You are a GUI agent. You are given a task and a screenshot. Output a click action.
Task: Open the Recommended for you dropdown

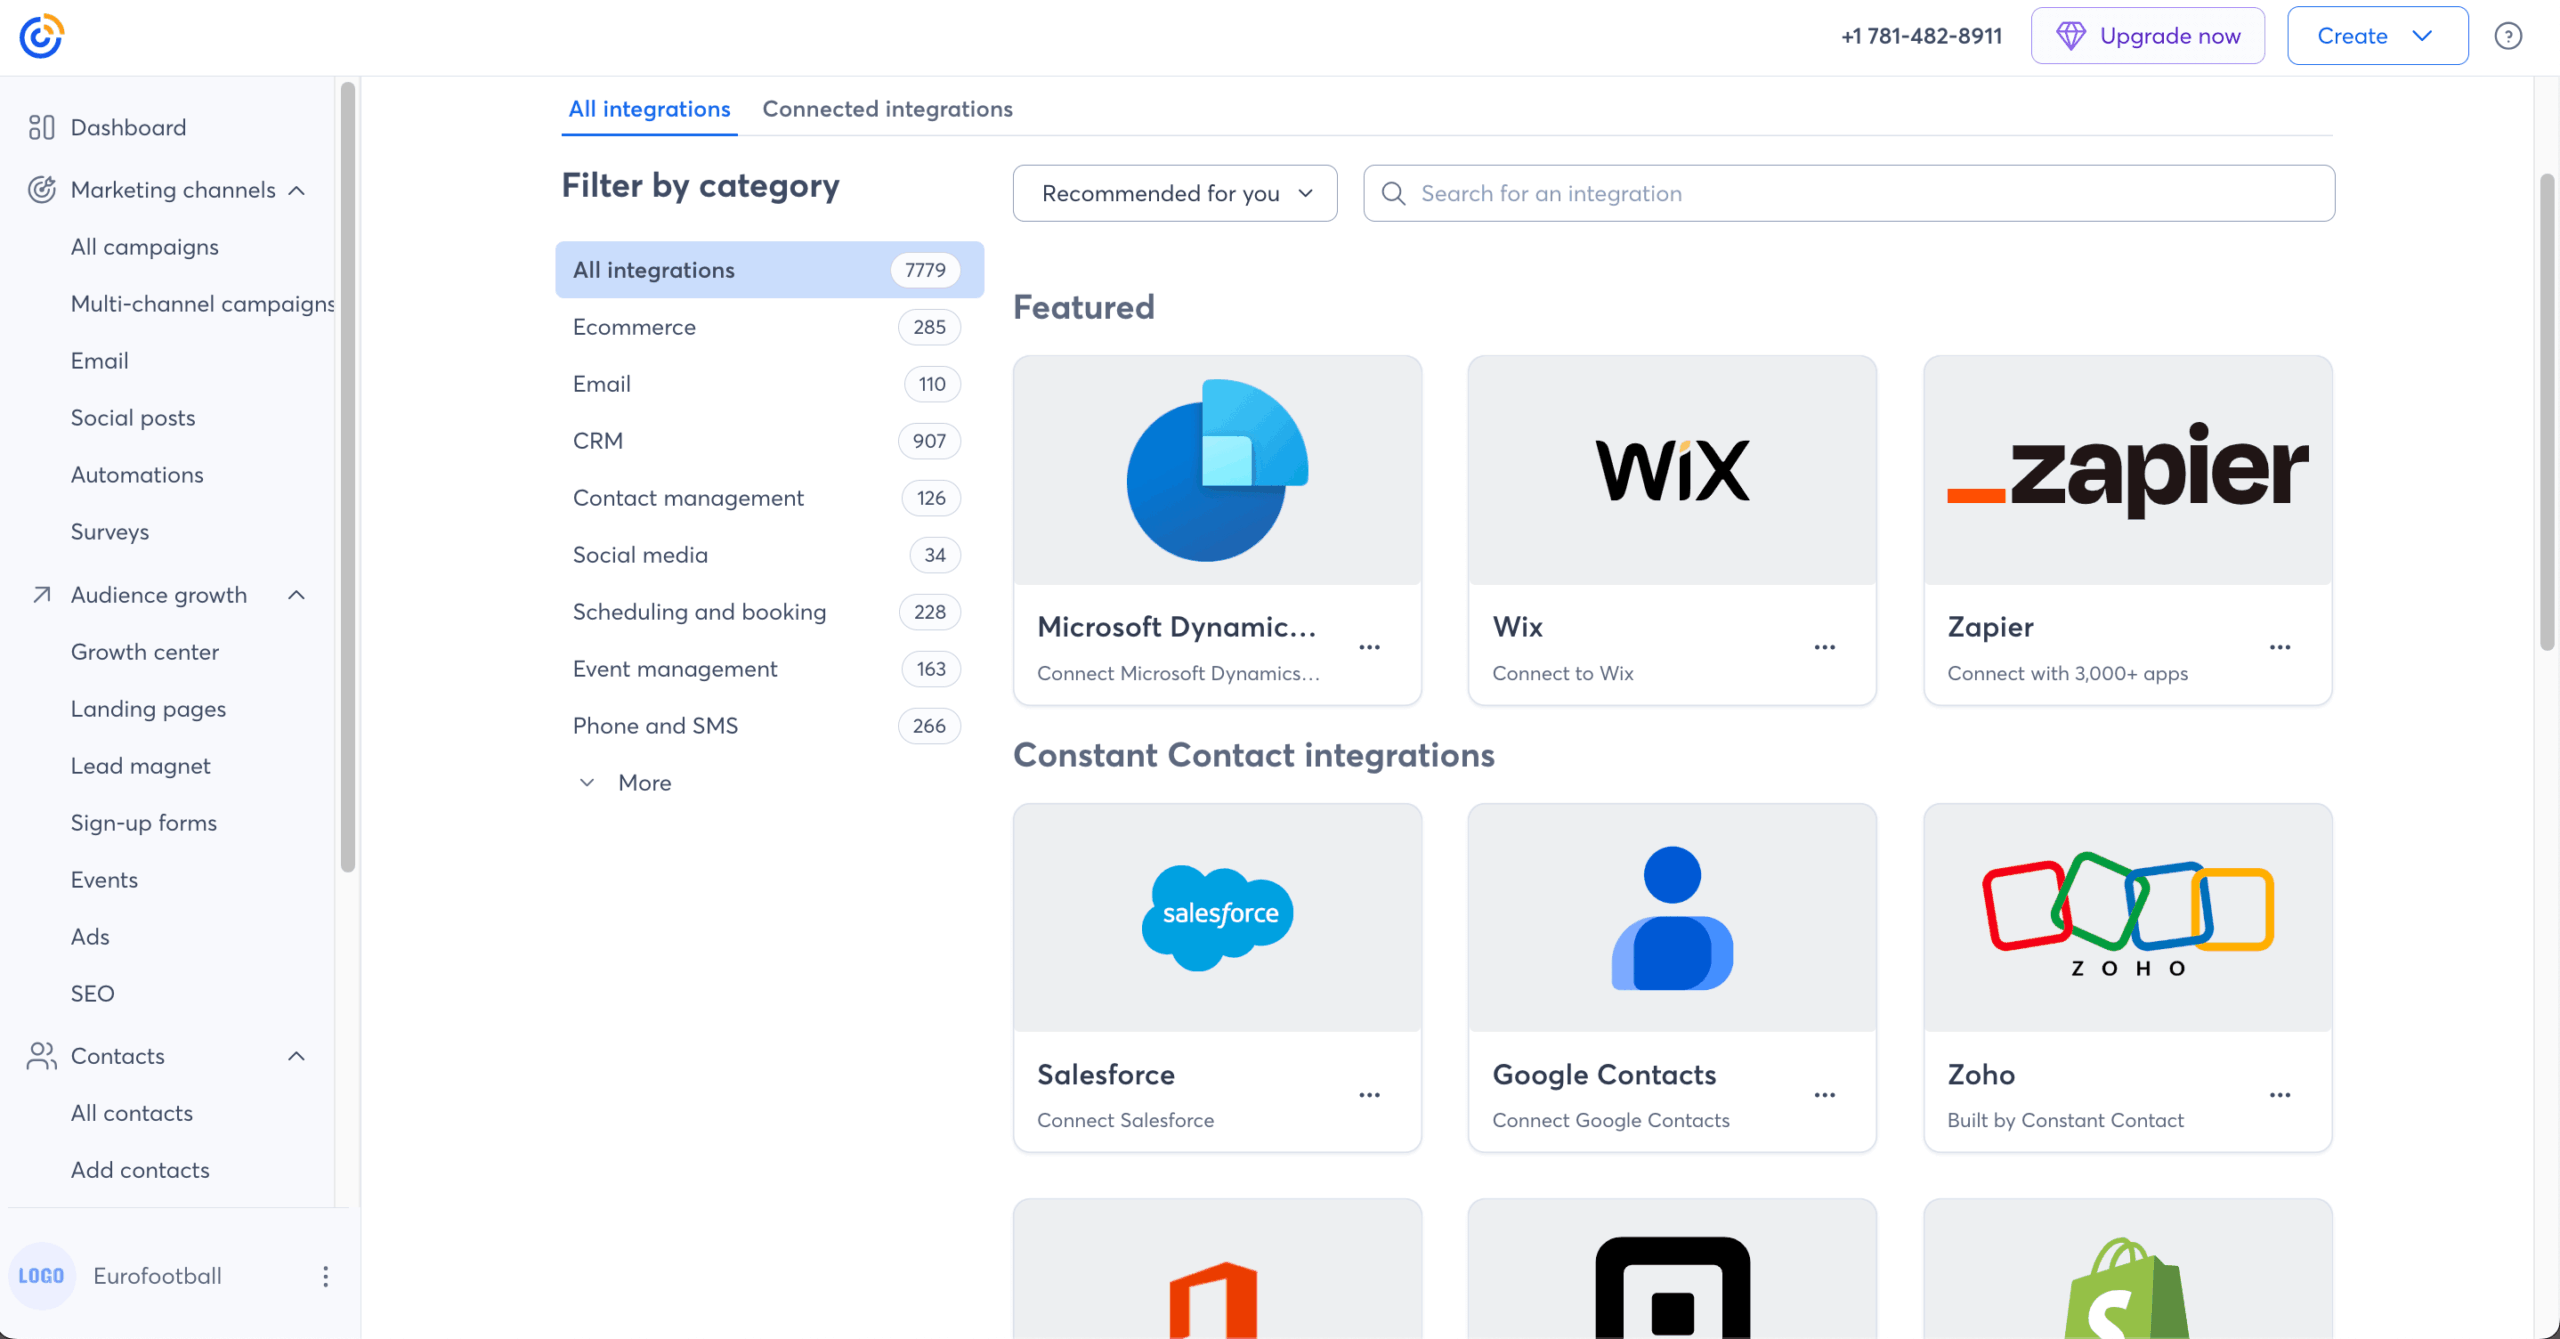tap(1175, 193)
